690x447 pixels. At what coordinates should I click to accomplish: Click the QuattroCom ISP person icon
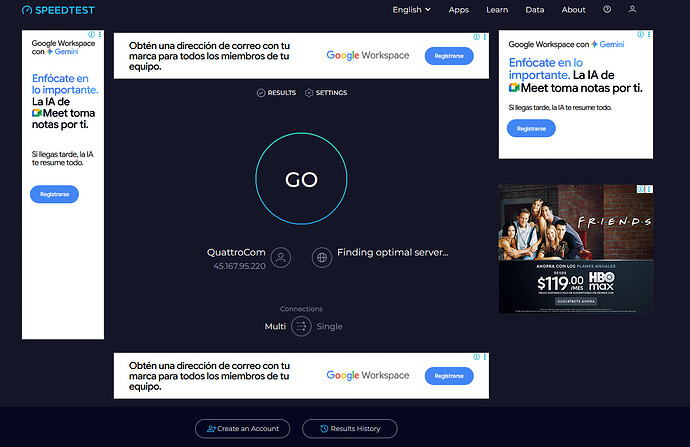pos(281,258)
